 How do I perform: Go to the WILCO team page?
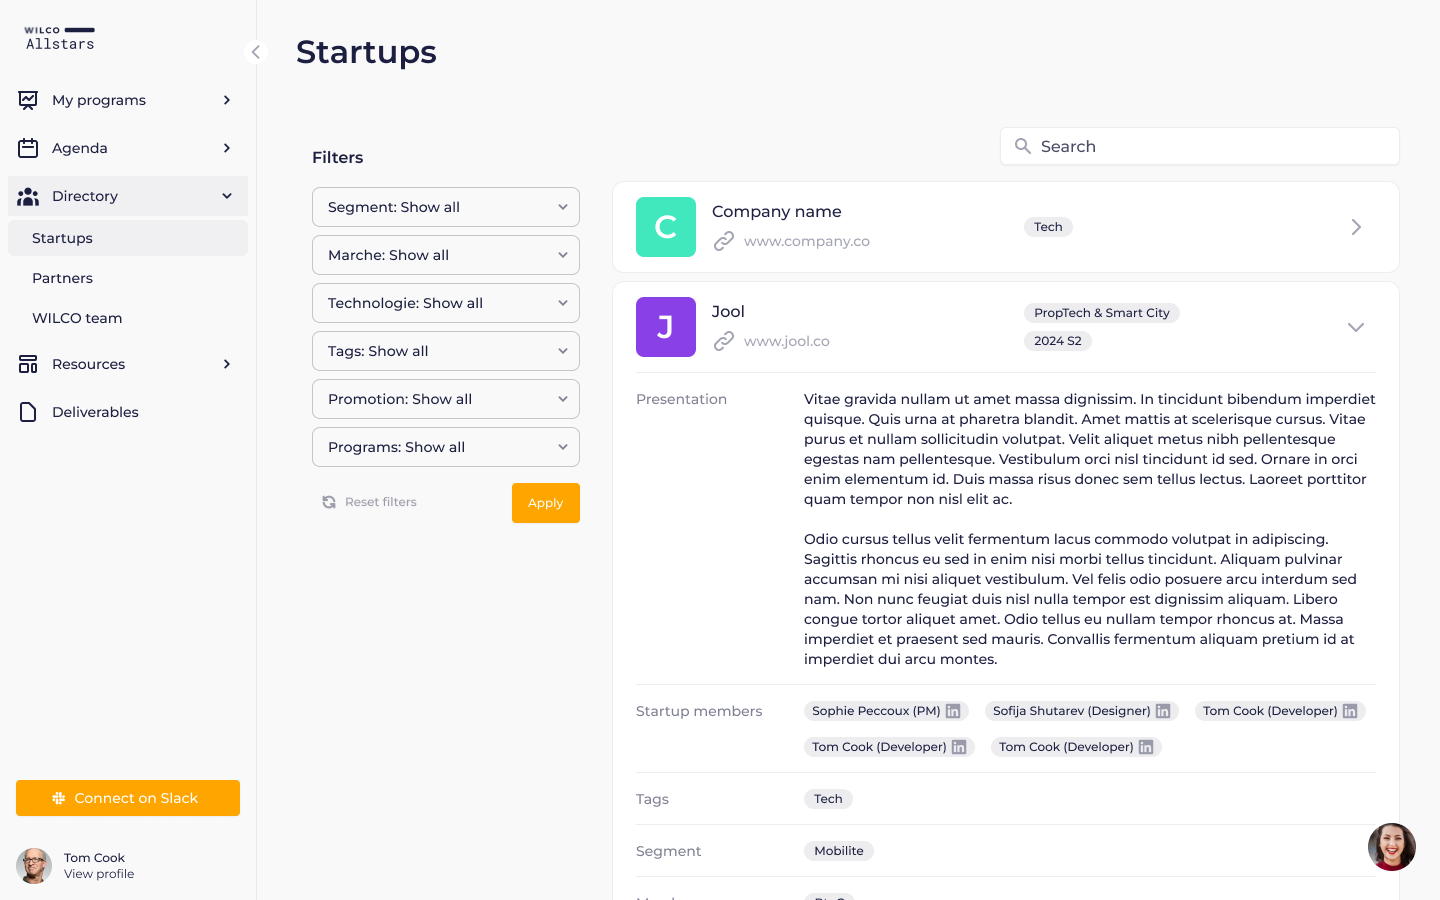pyautogui.click(x=77, y=318)
